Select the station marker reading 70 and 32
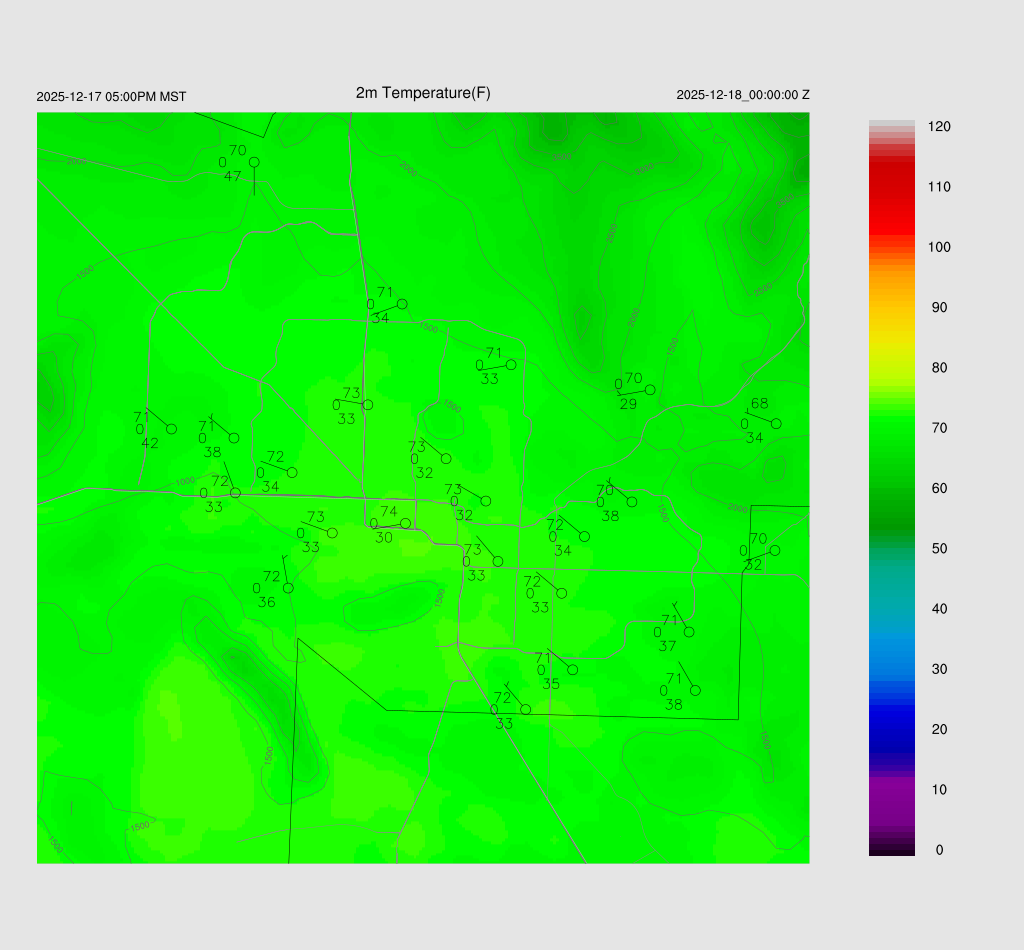The image size is (1024, 950). pos(774,550)
